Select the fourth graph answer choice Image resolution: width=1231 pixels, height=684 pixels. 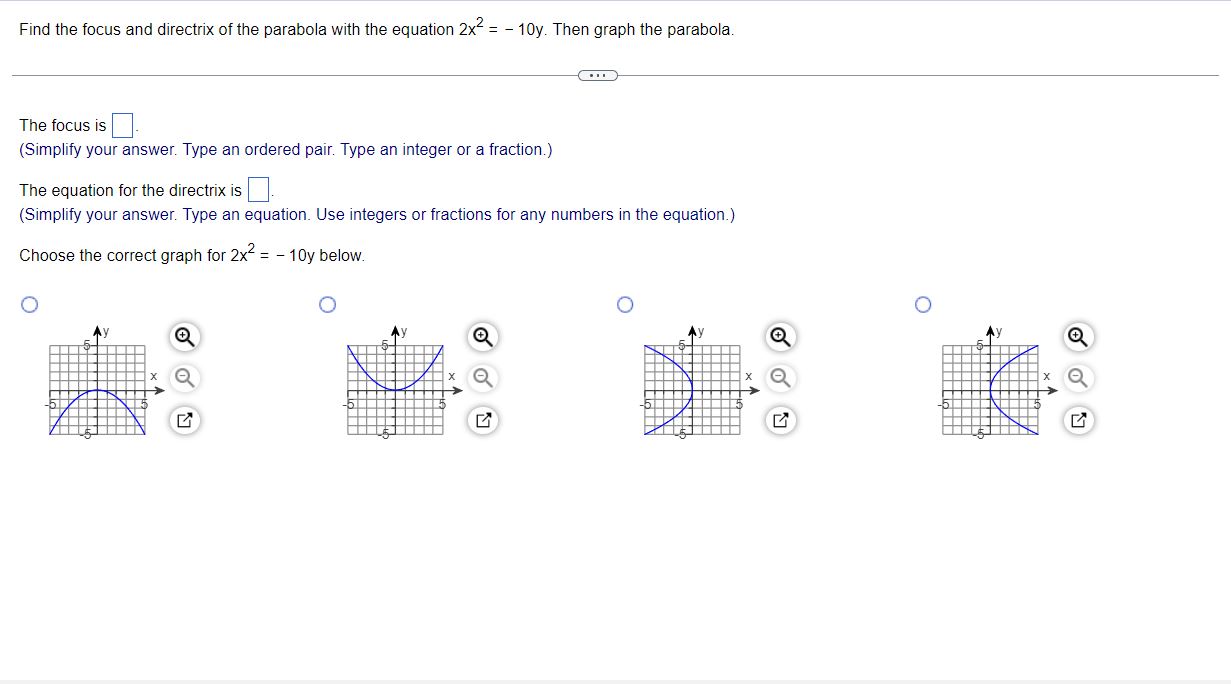[x=922, y=304]
